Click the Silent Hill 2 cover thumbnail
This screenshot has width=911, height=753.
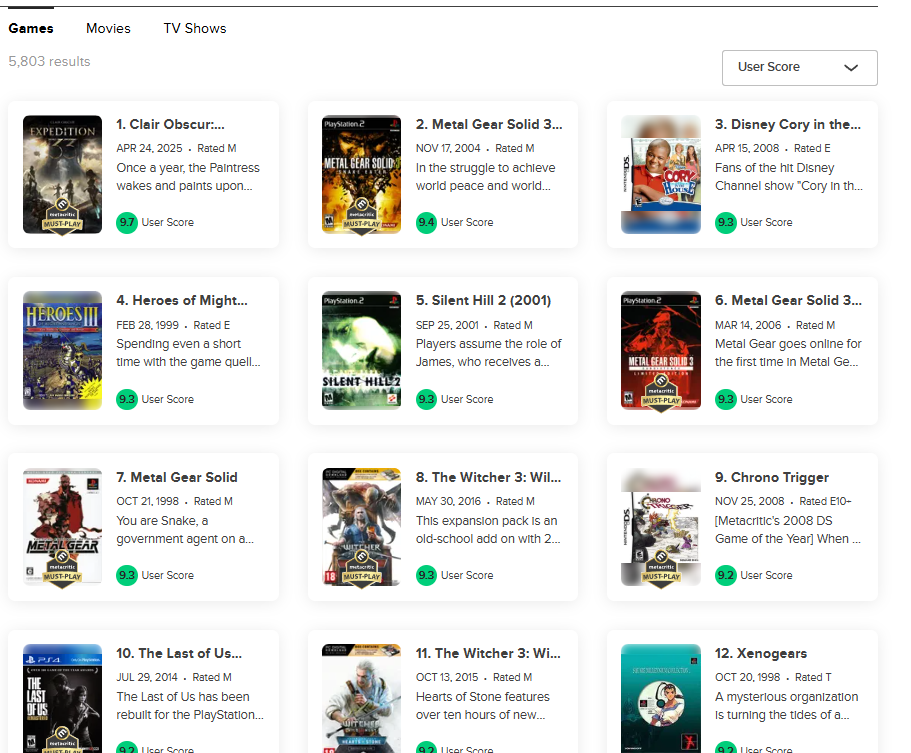click(x=361, y=351)
